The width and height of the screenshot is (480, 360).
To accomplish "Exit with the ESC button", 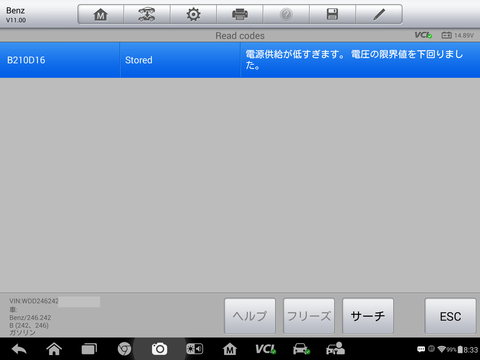I will click(x=450, y=316).
